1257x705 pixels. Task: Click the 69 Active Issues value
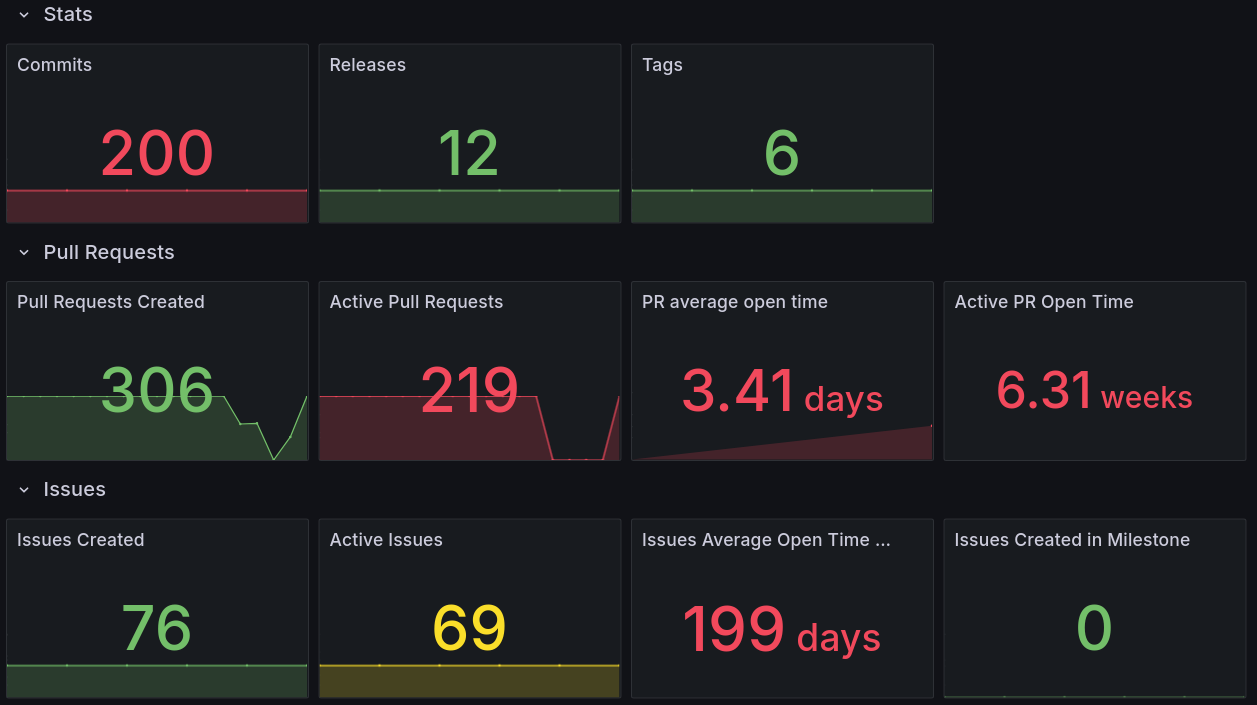(469, 629)
